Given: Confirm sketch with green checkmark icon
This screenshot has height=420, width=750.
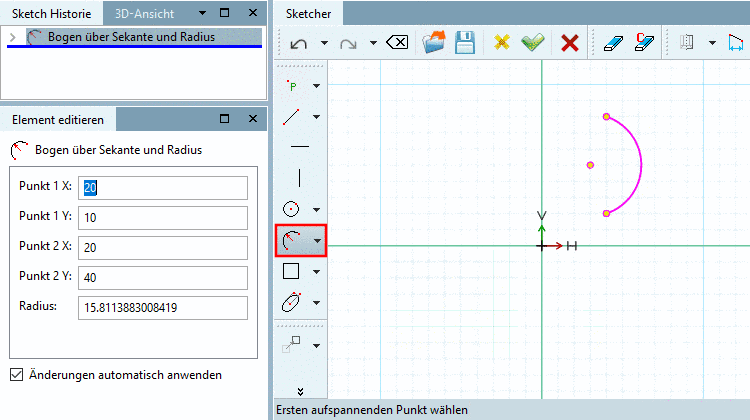Looking at the screenshot, I should coord(532,42).
